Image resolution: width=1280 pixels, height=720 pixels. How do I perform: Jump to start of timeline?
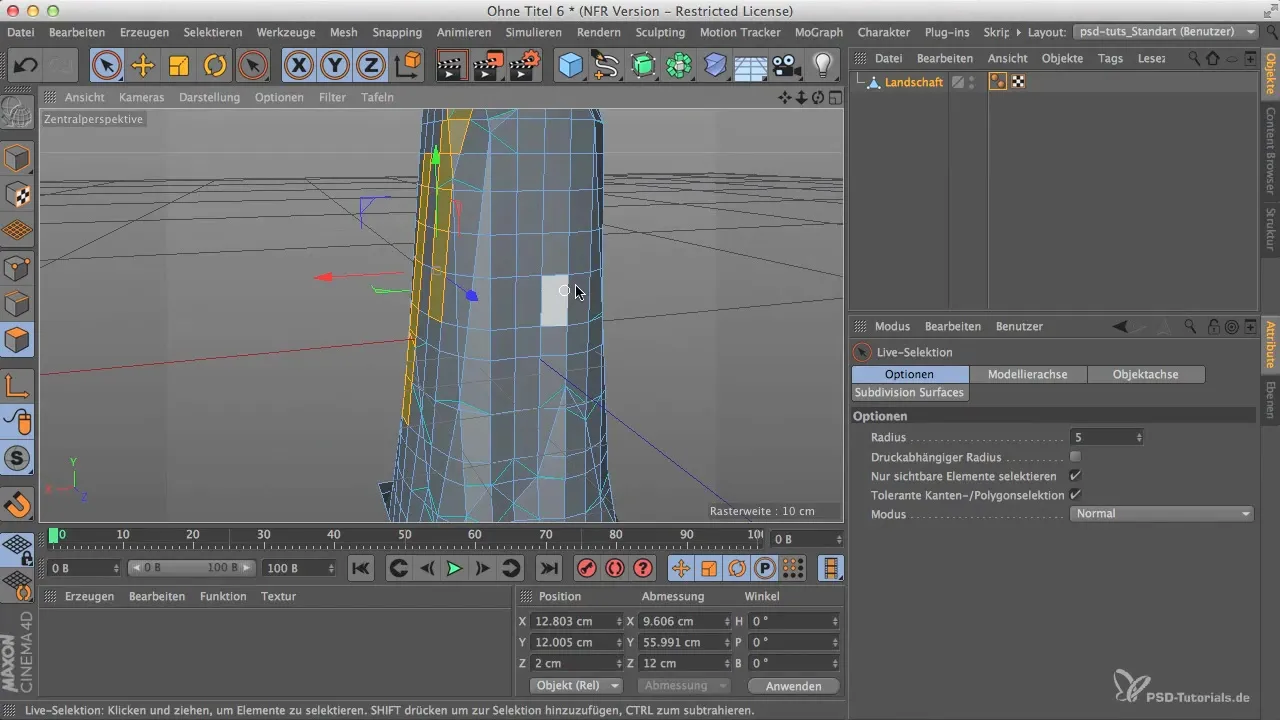(361, 568)
